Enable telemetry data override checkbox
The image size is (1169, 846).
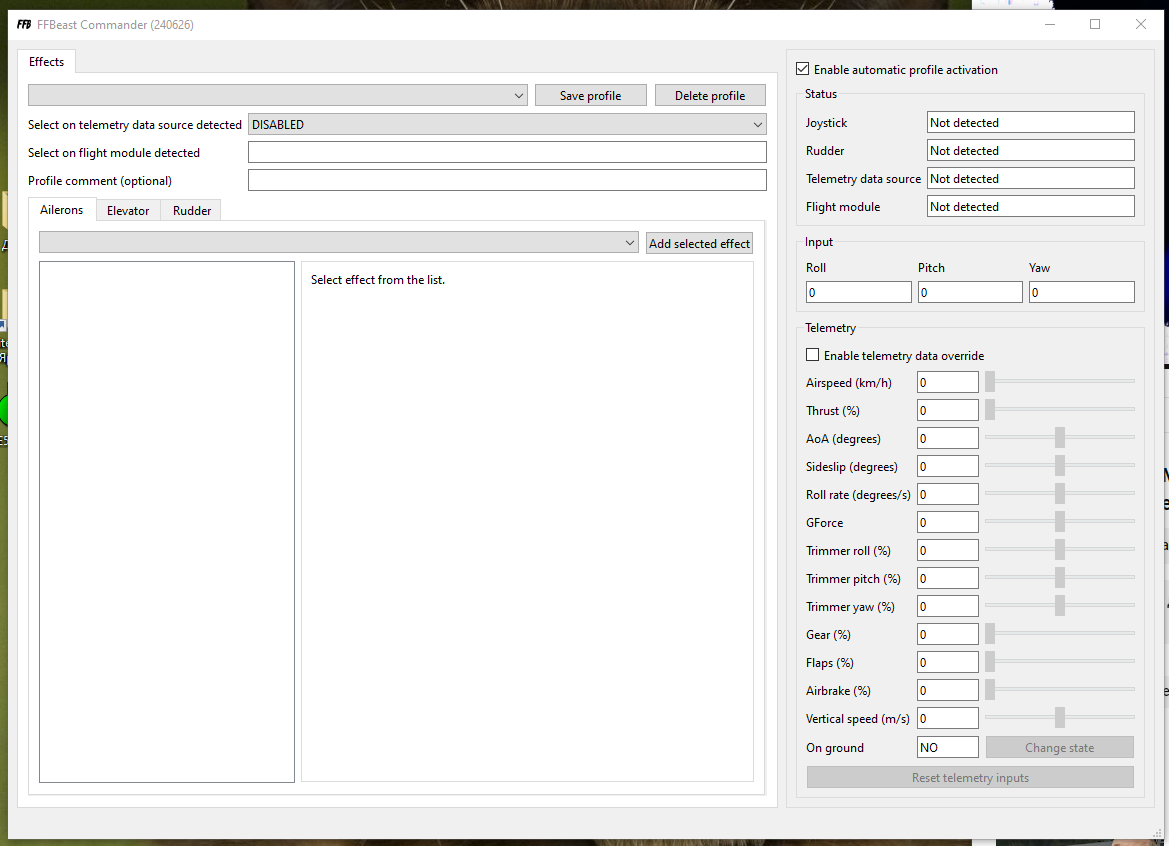point(813,355)
